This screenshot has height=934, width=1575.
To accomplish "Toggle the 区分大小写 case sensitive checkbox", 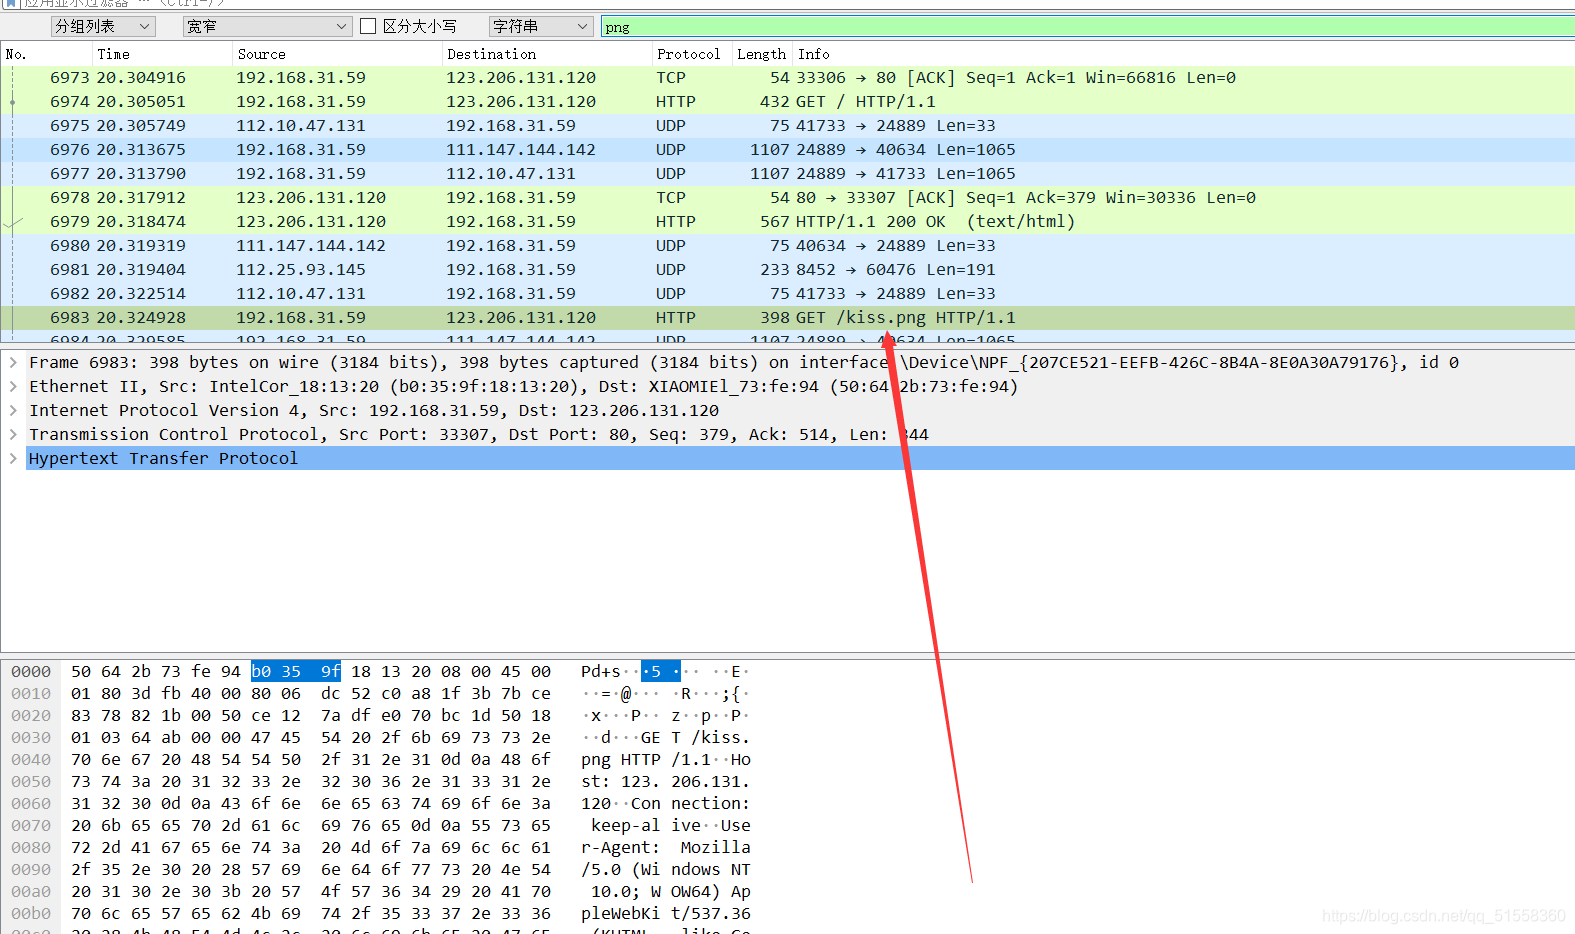I will click(368, 26).
